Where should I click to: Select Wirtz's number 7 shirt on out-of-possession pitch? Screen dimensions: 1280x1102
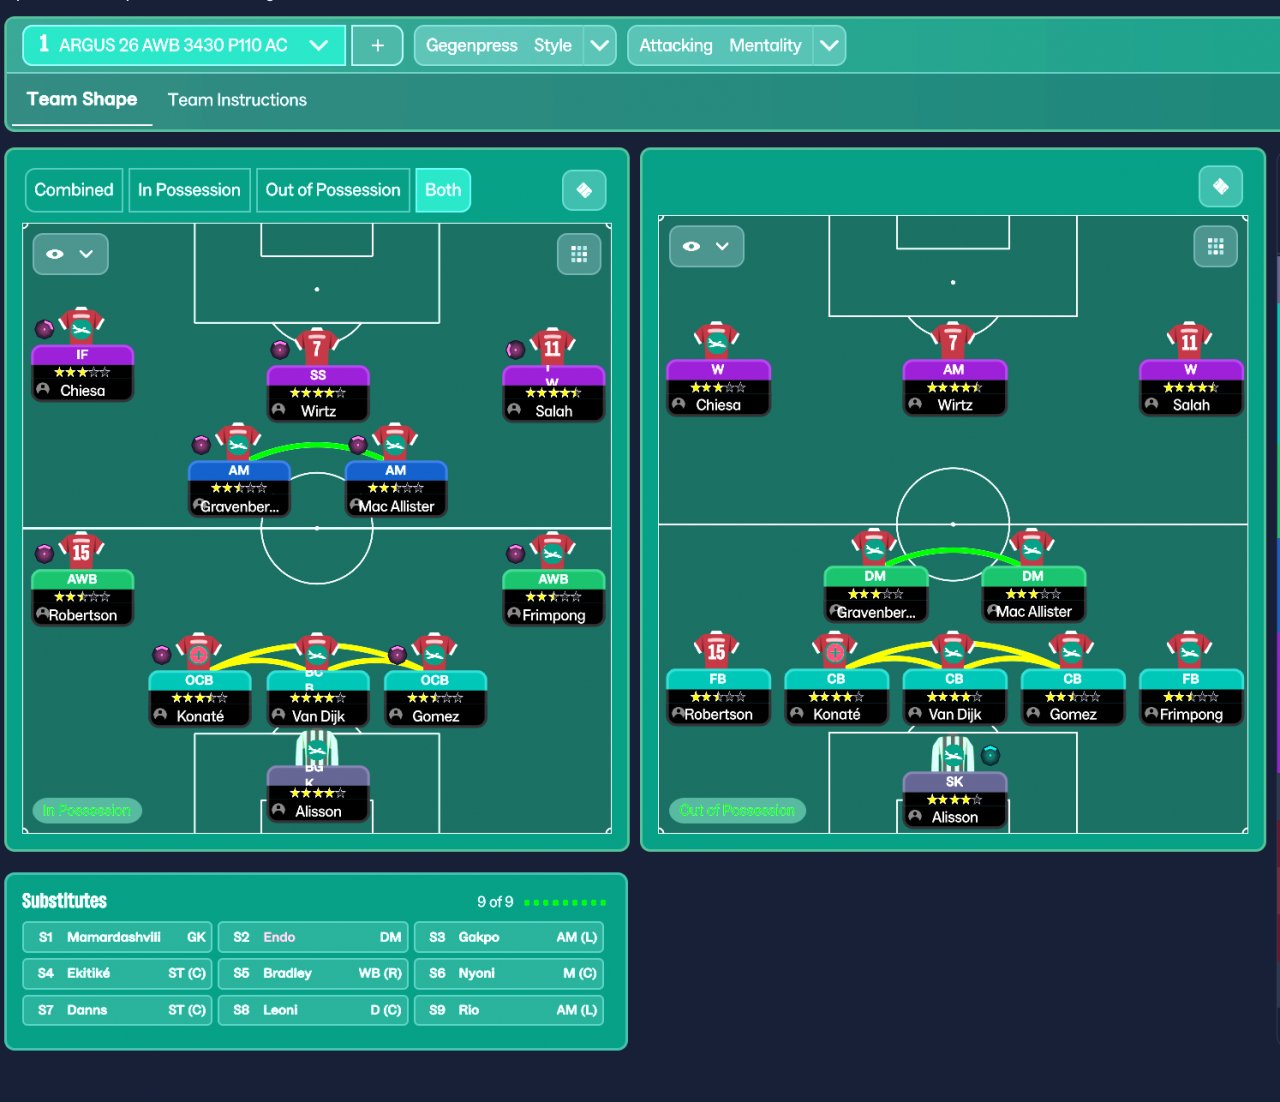click(953, 341)
